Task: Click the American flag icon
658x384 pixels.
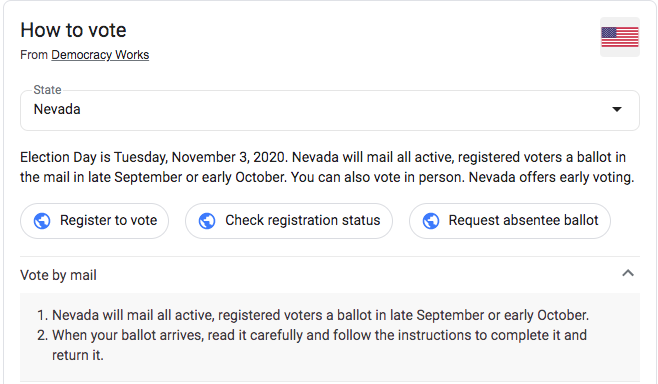Action: click(x=619, y=37)
